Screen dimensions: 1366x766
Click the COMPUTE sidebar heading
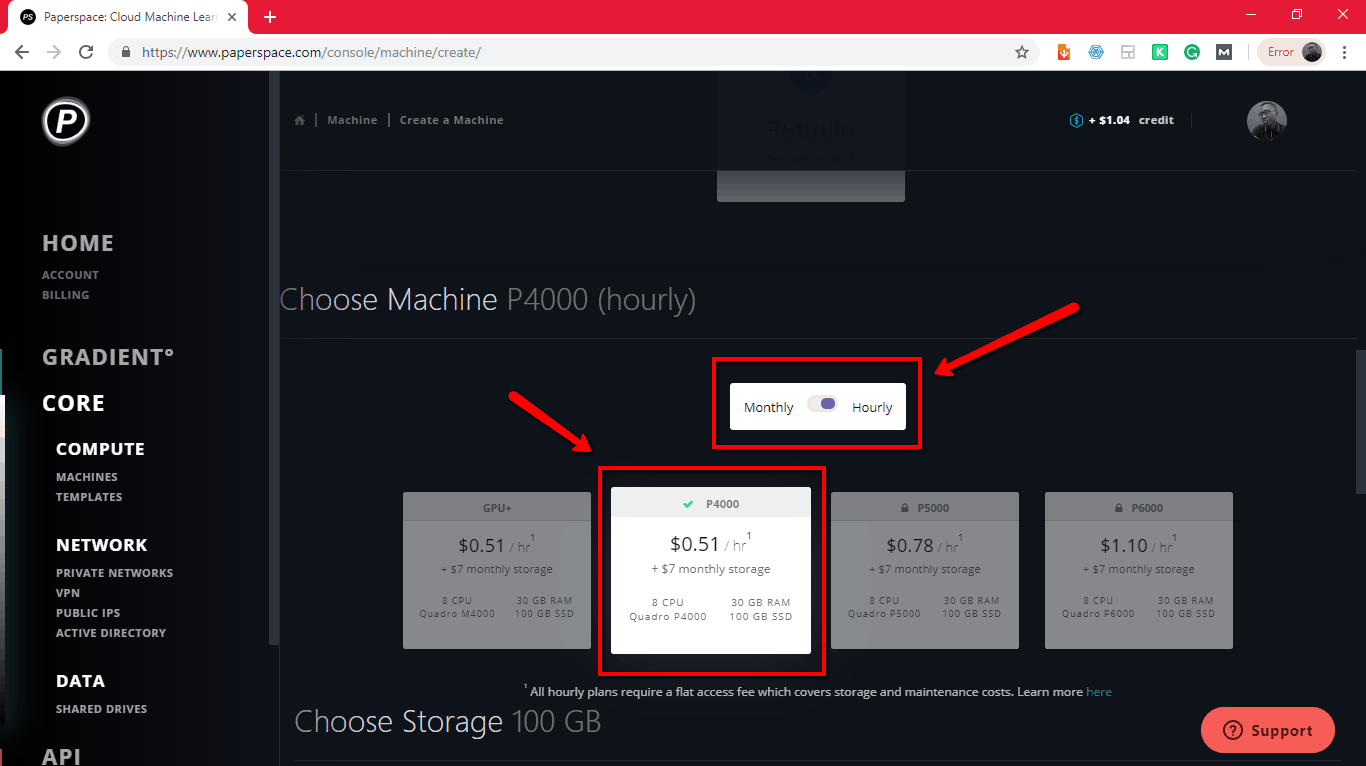(x=100, y=449)
